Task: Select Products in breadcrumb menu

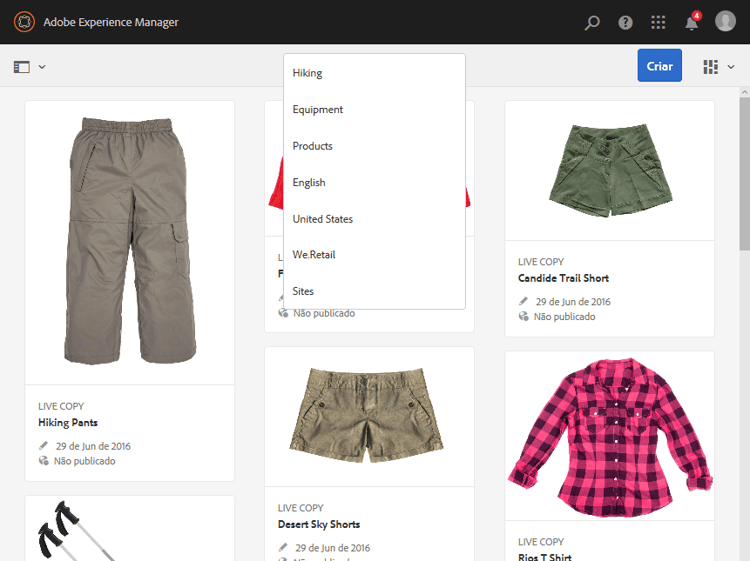Action: point(374,146)
